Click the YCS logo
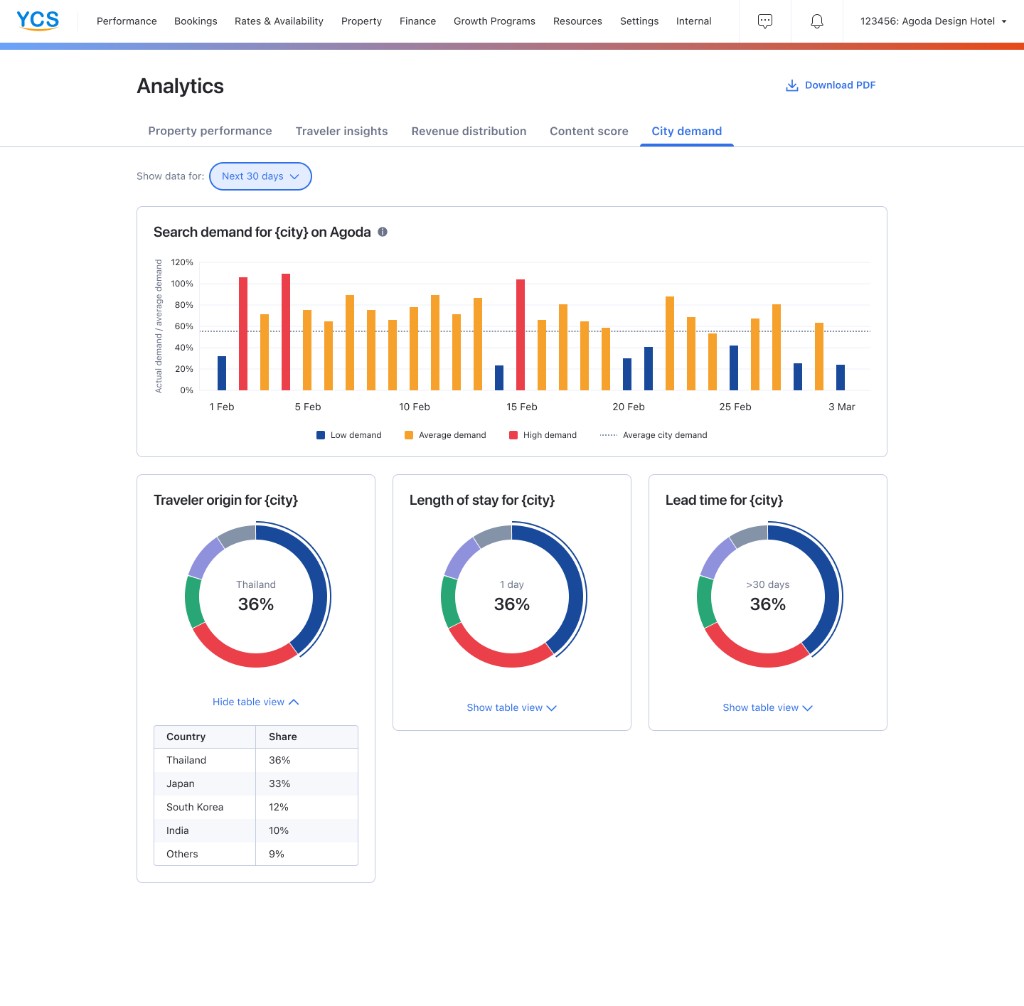Viewport: 1024px width, 1006px height. click(37, 20)
